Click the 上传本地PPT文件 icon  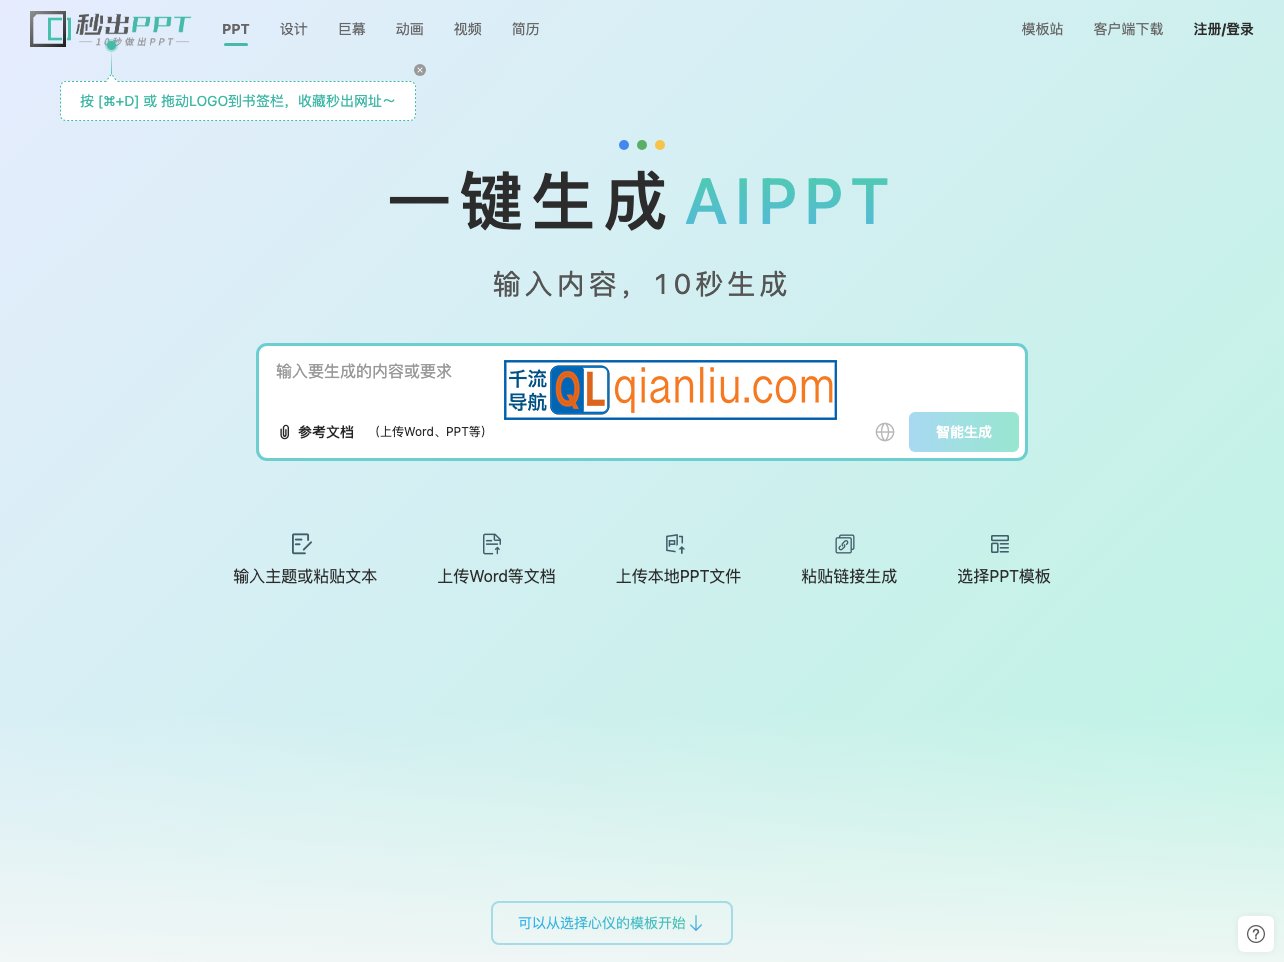pyautogui.click(x=675, y=544)
